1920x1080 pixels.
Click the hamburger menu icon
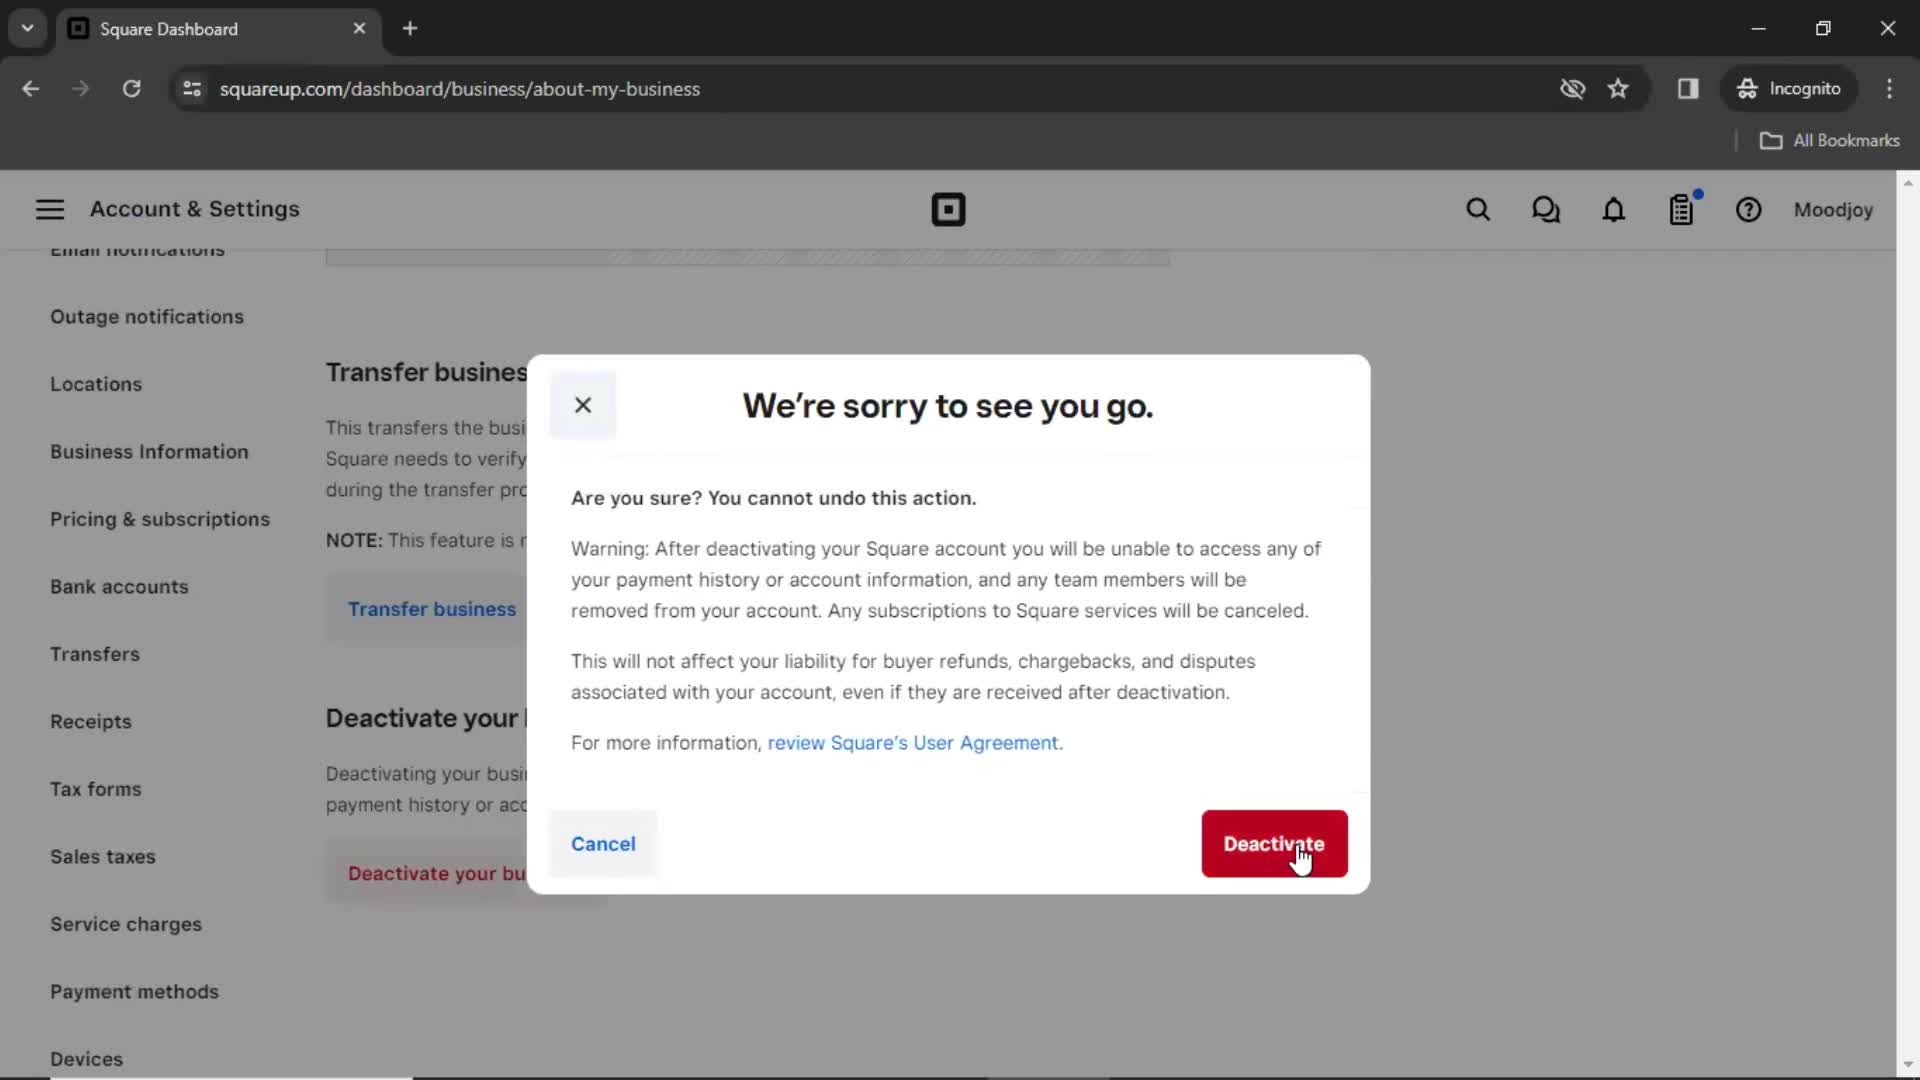click(x=49, y=208)
